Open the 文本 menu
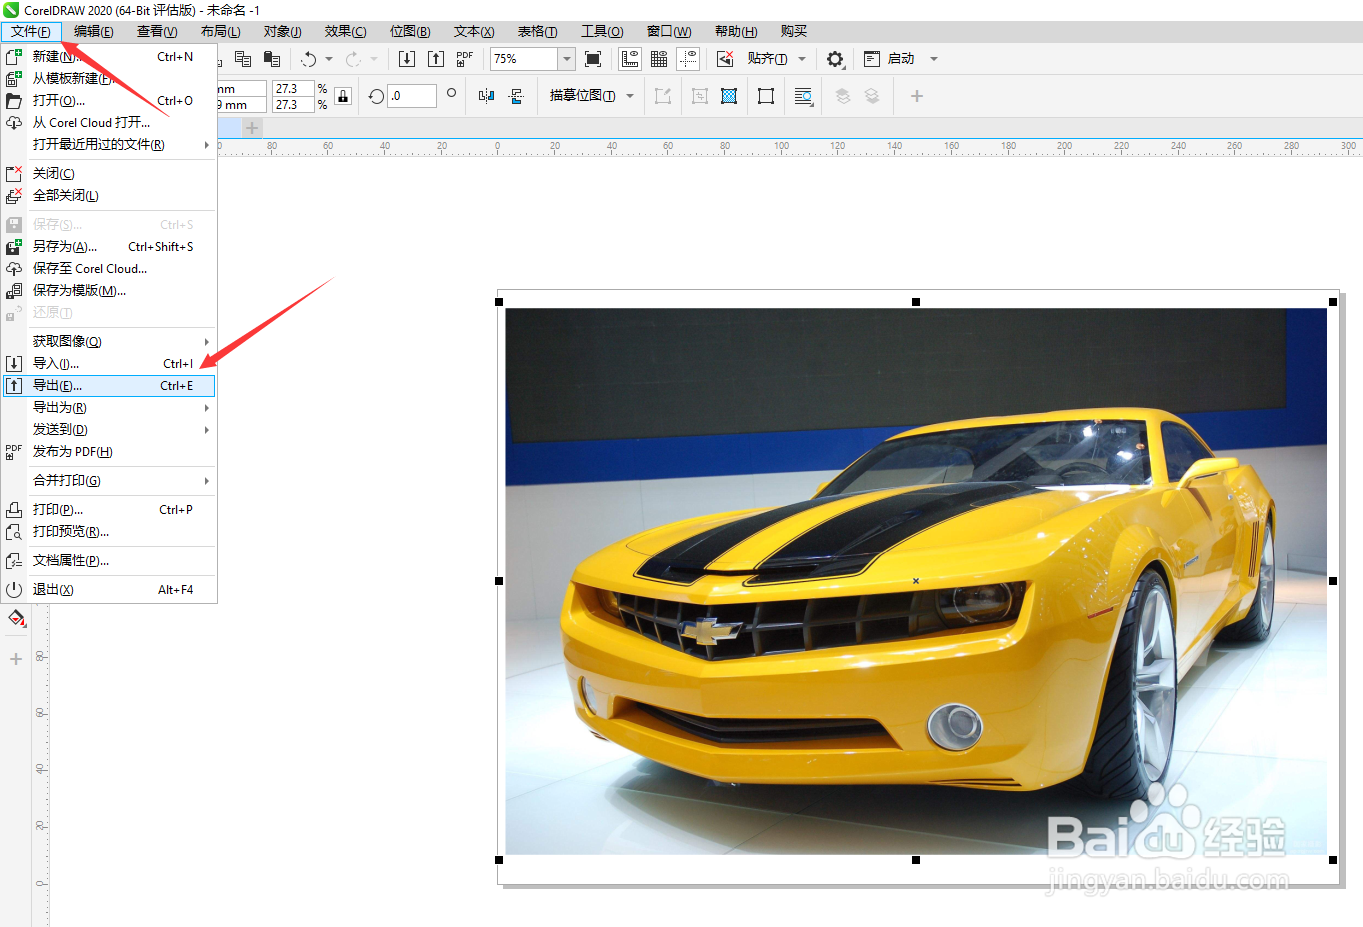1363x927 pixels. pyautogui.click(x=474, y=32)
